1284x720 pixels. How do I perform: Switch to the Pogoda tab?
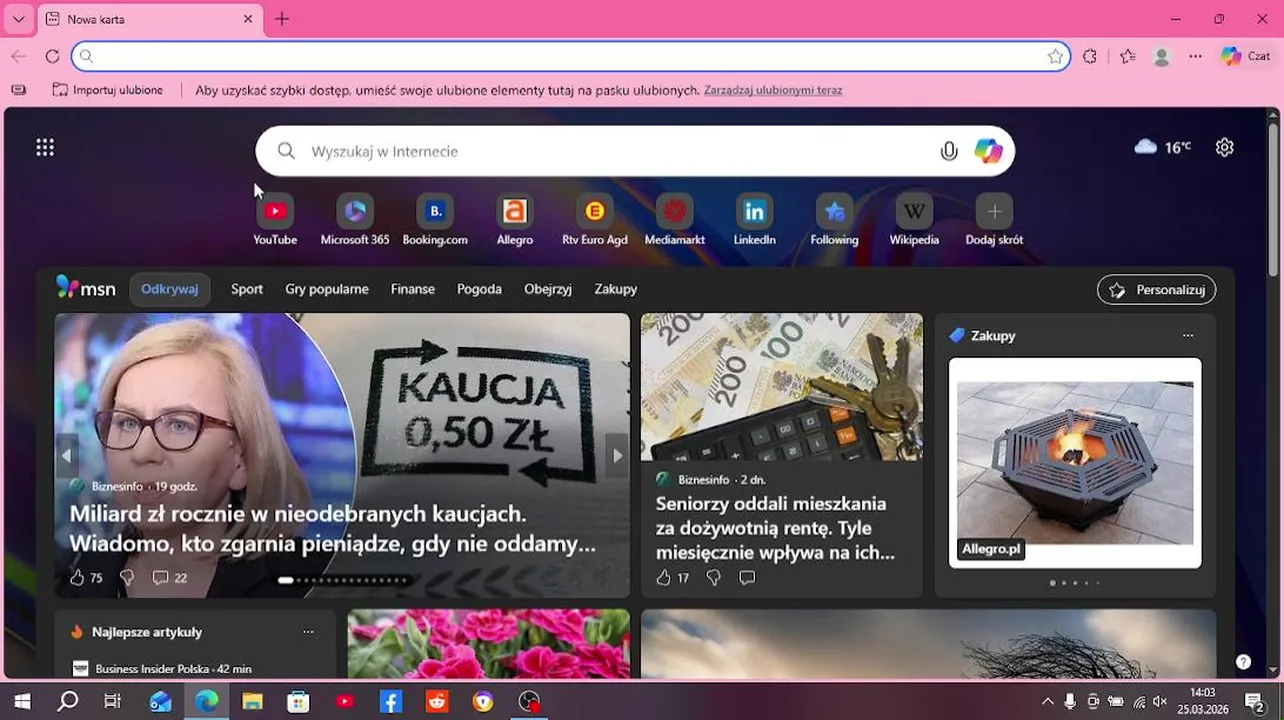pyautogui.click(x=479, y=289)
